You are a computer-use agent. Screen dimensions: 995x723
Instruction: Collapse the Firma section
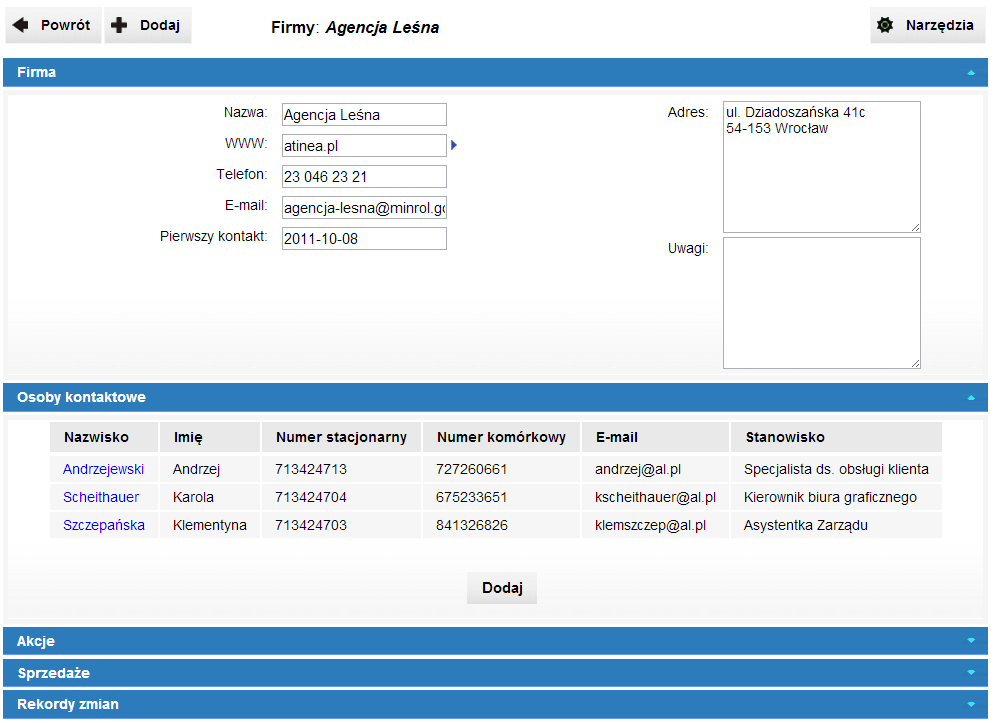coord(970,73)
